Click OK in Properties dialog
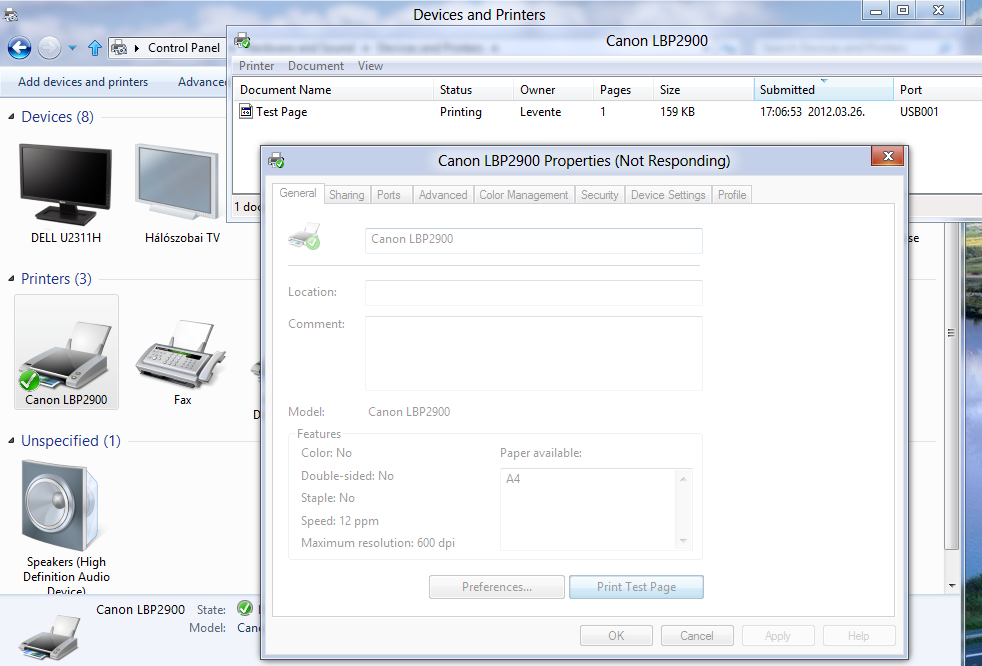Viewport: 982px width, 666px height. (616, 636)
